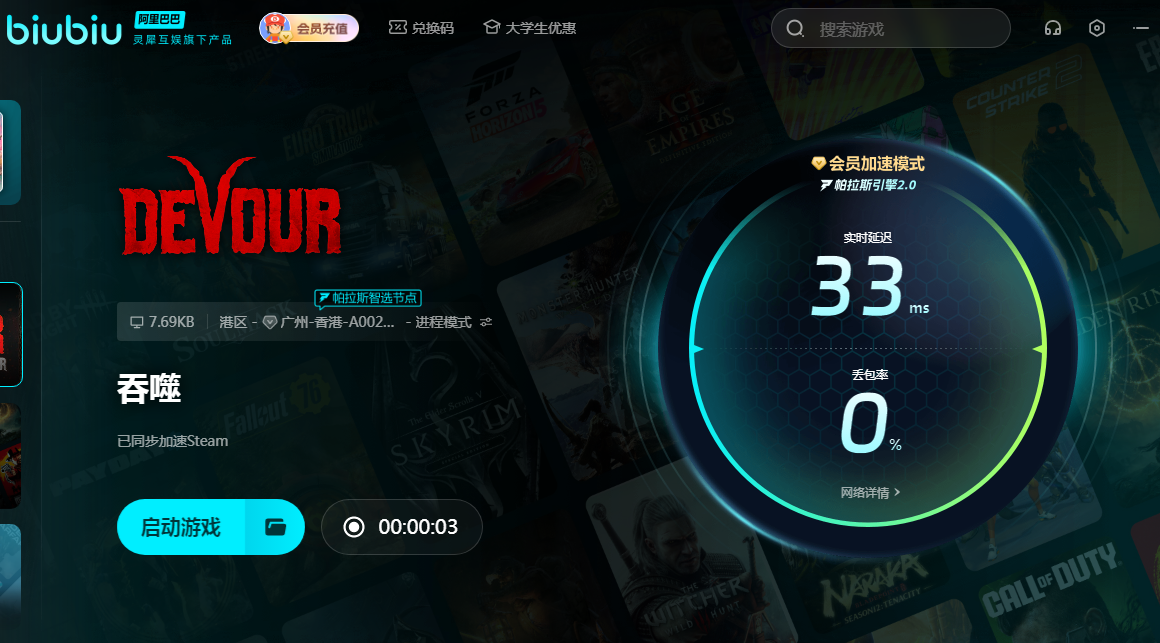The width and height of the screenshot is (1160, 643).
Task: Click 会员加速模式 label
Action: [x=876, y=164]
